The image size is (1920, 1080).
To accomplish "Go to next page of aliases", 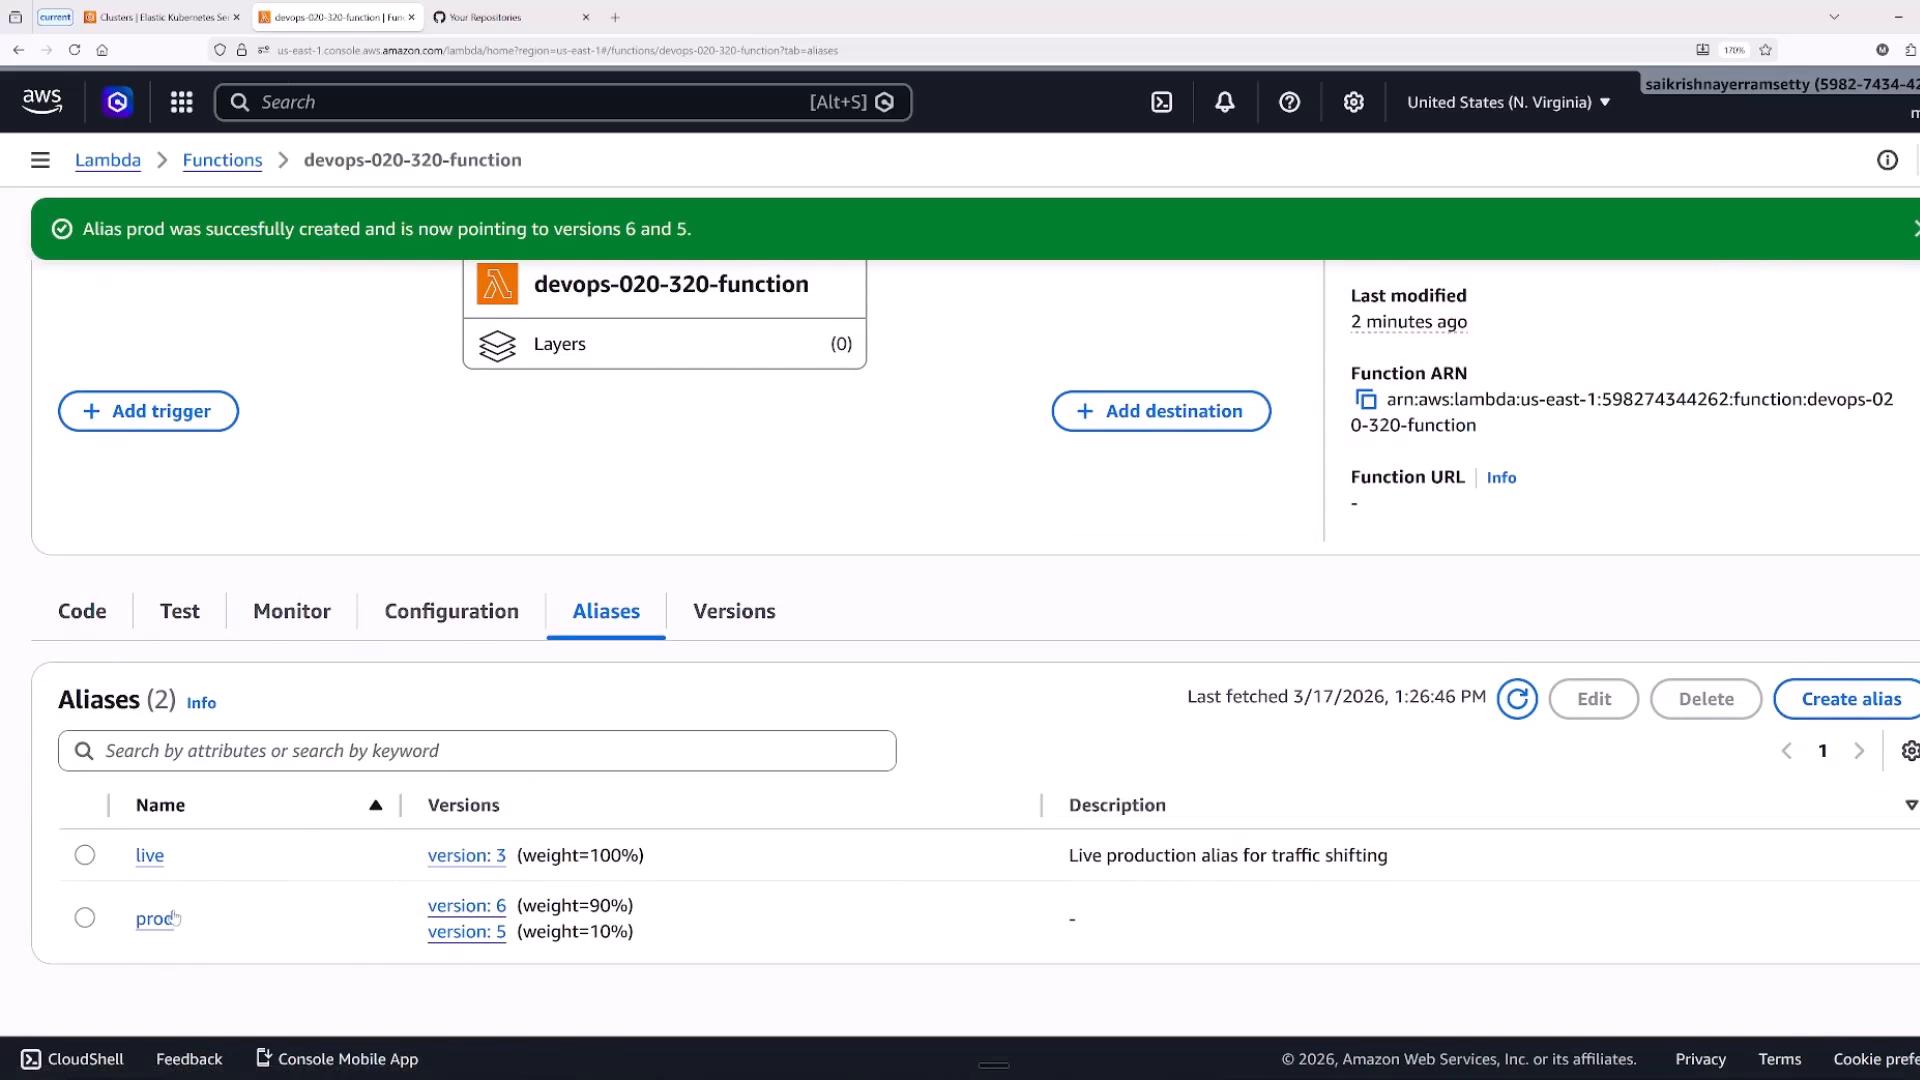I will coord(1859,751).
